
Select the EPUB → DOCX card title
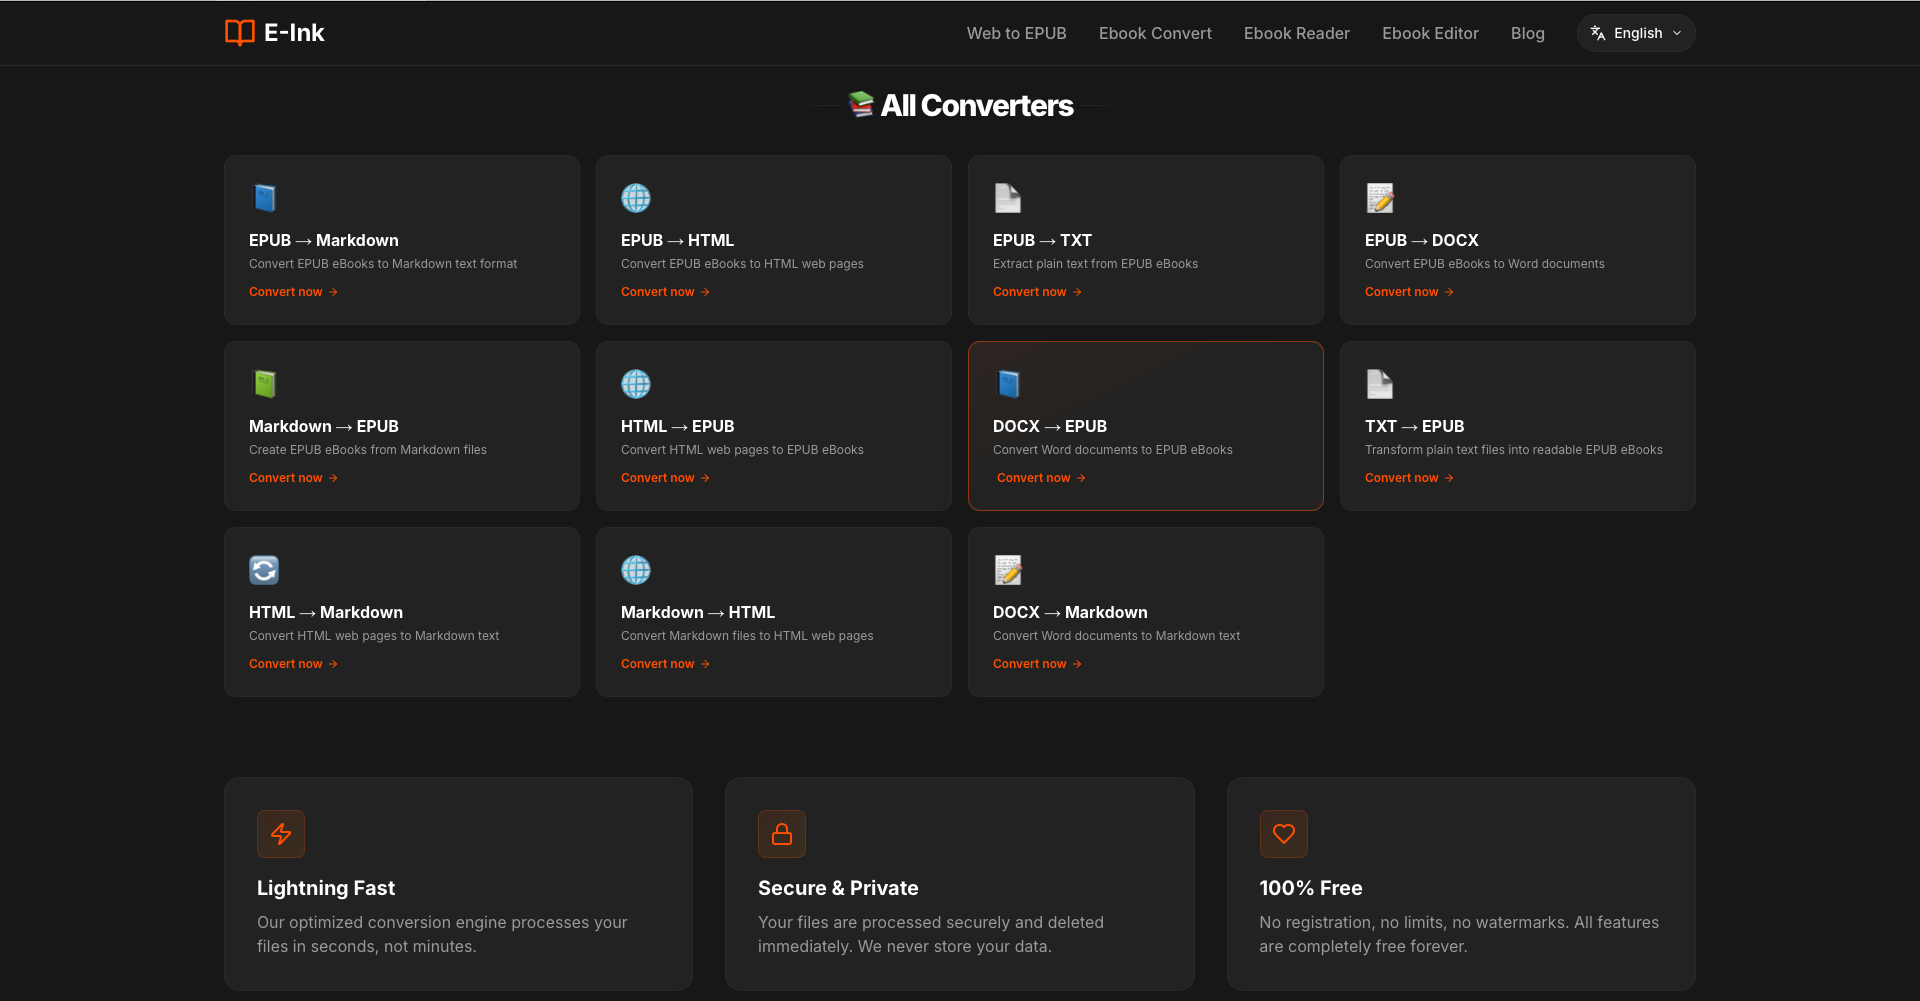point(1422,240)
